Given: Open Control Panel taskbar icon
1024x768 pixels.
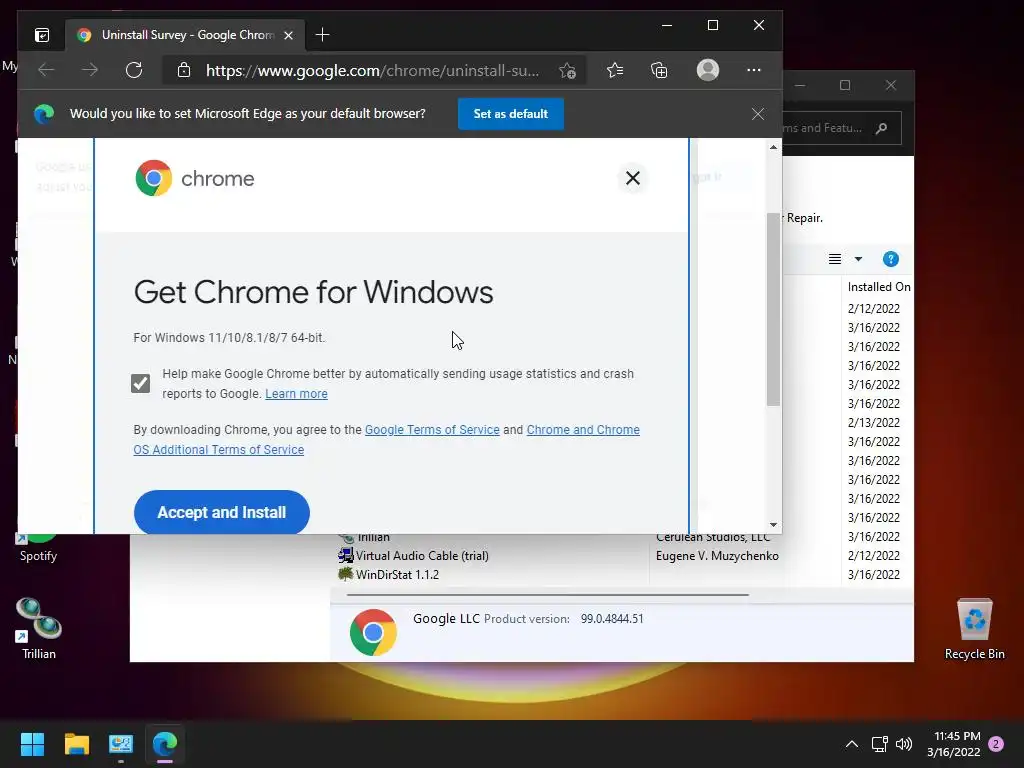Looking at the screenshot, I should 121,744.
